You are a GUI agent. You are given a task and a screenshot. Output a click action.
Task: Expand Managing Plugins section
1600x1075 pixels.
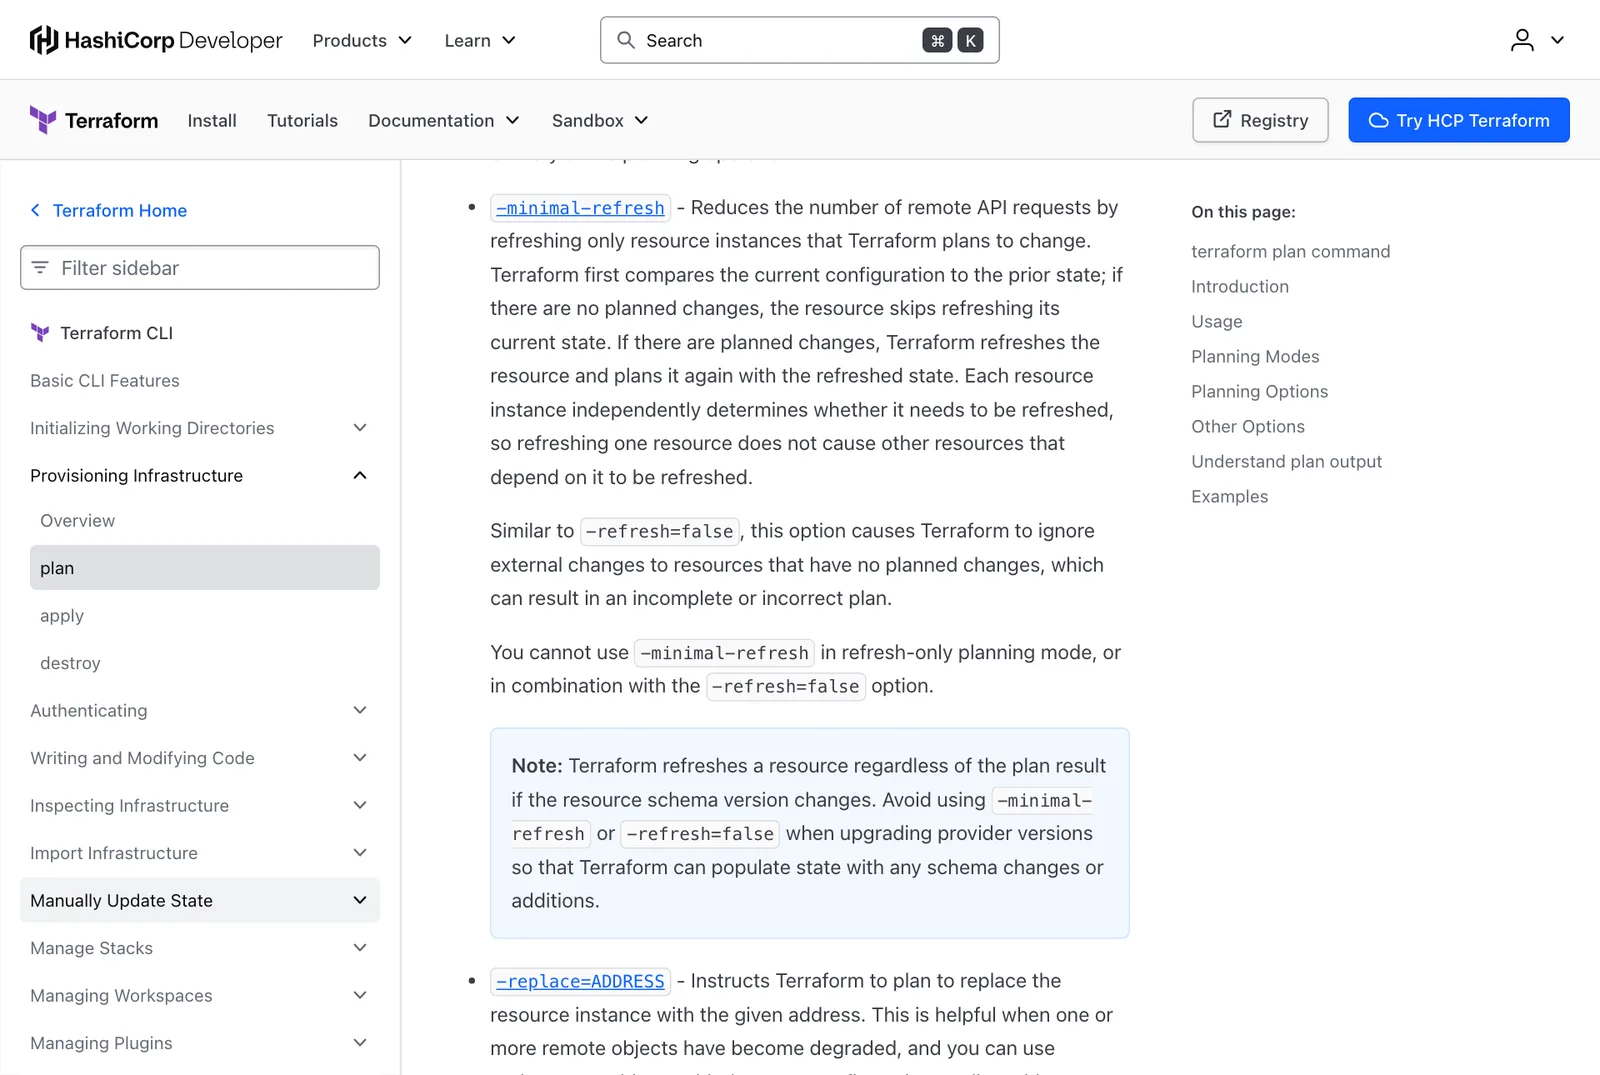point(200,1043)
